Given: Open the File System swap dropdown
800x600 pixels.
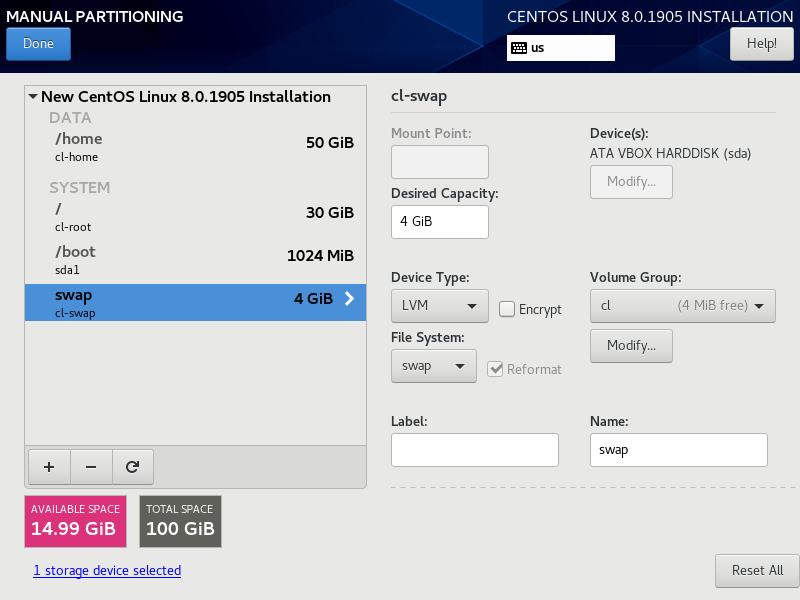Looking at the screenshot, I should (434, 366).
